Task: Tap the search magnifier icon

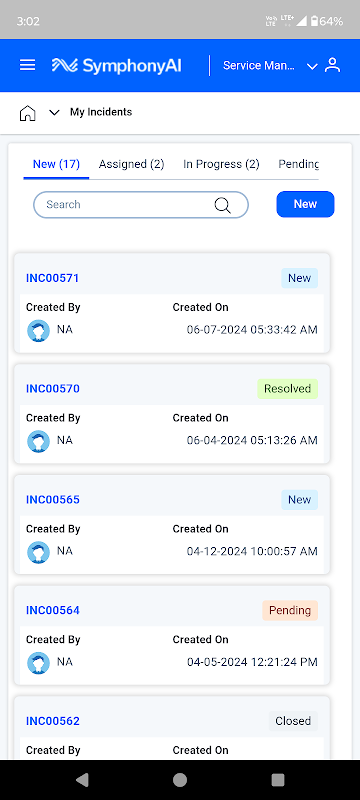Action: [x=222, y=205]
